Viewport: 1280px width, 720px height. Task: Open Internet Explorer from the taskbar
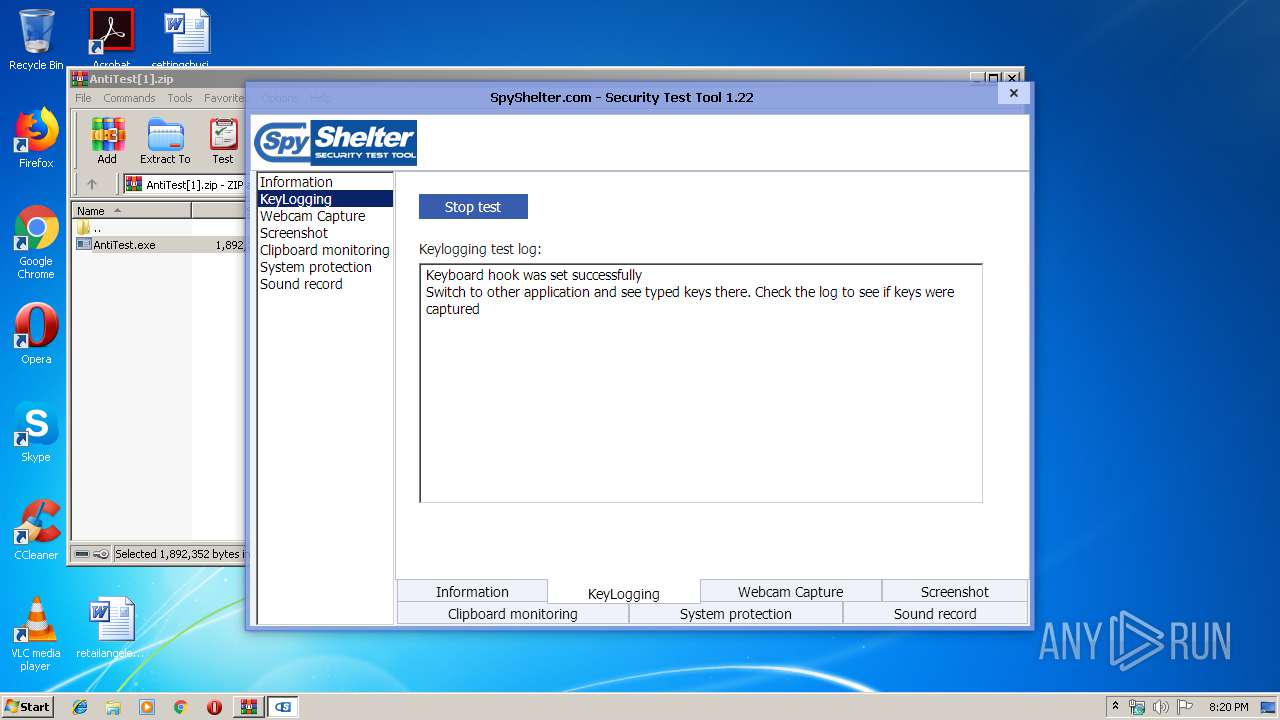[x=80, y=706]
